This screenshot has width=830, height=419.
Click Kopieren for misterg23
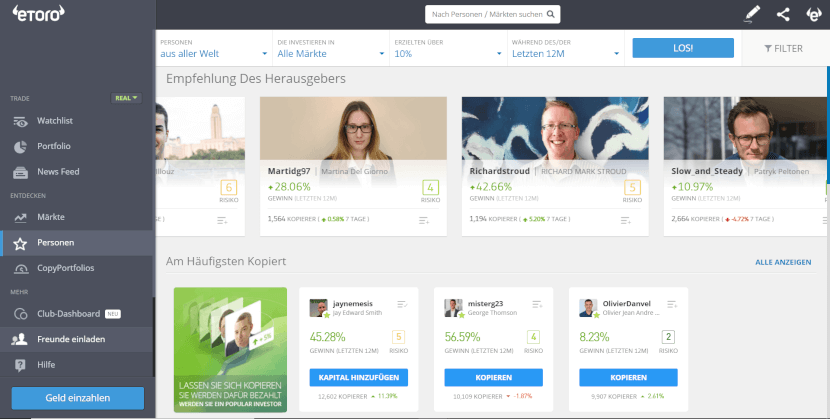(493, 378)
